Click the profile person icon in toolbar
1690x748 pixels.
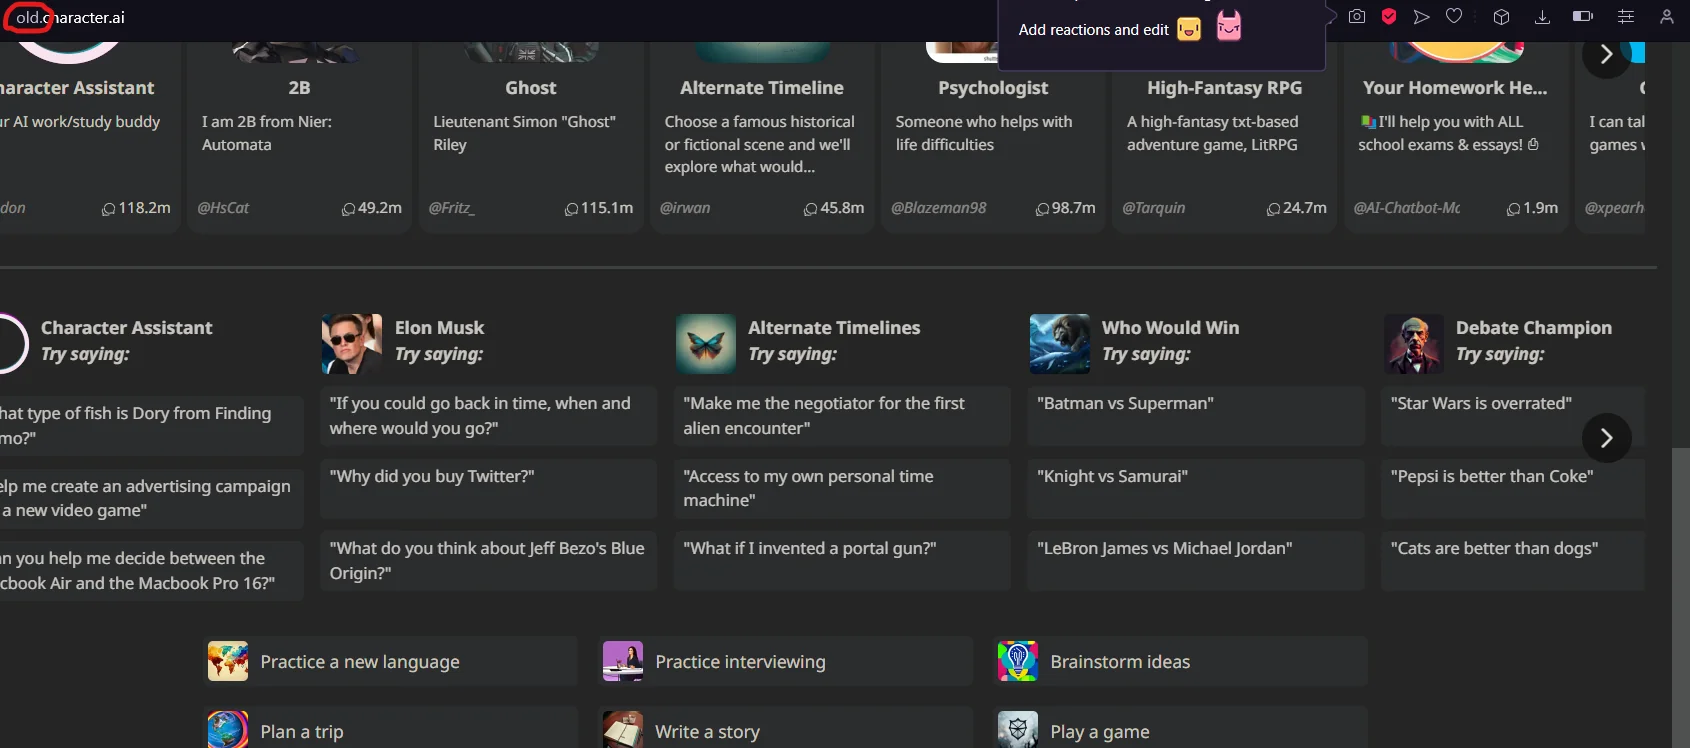[x=1667, y=17]
